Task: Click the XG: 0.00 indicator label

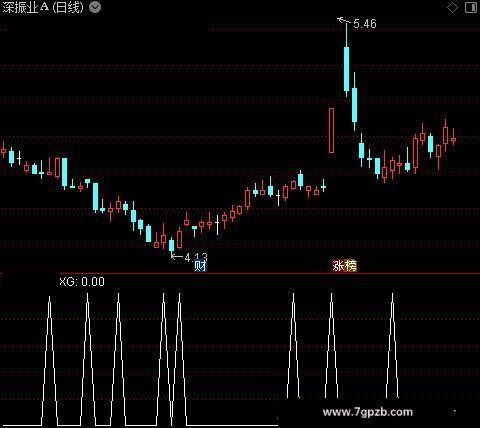Action: pyautogui.click(x=82, y=282)
